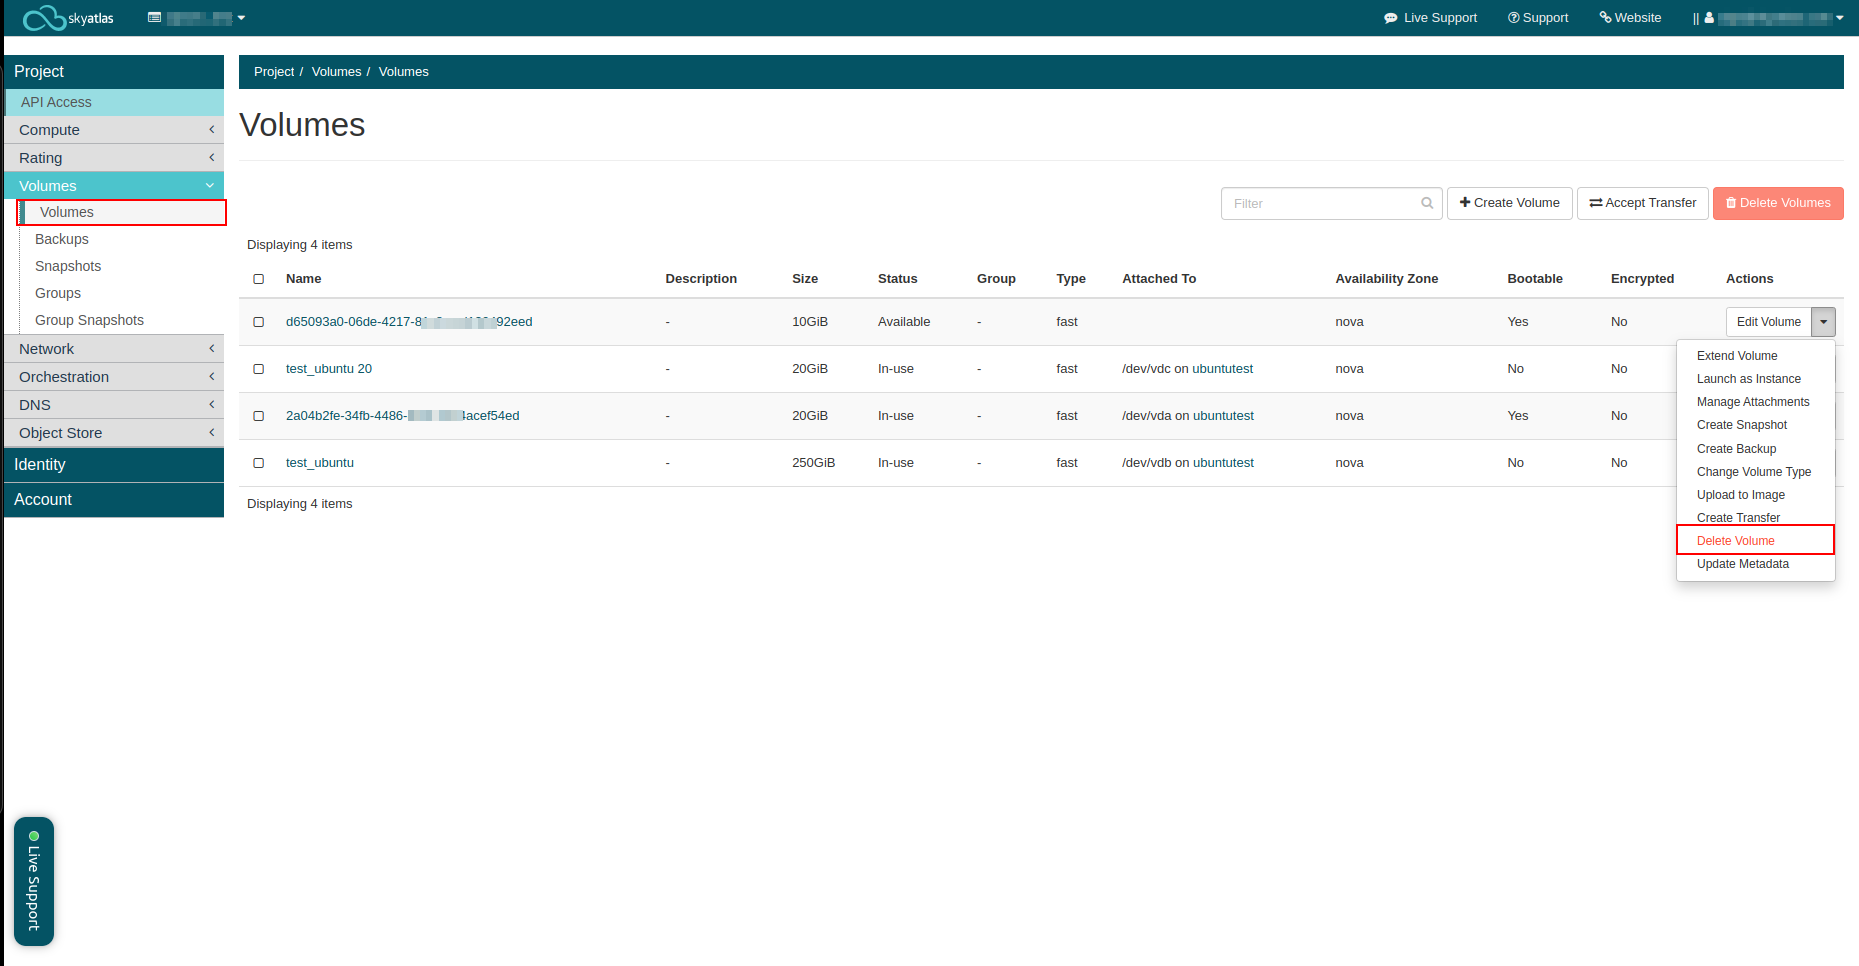Check the test_ubuntu 20 volume checkbox
1859x966 pixels.
click(x=259, y=369)
